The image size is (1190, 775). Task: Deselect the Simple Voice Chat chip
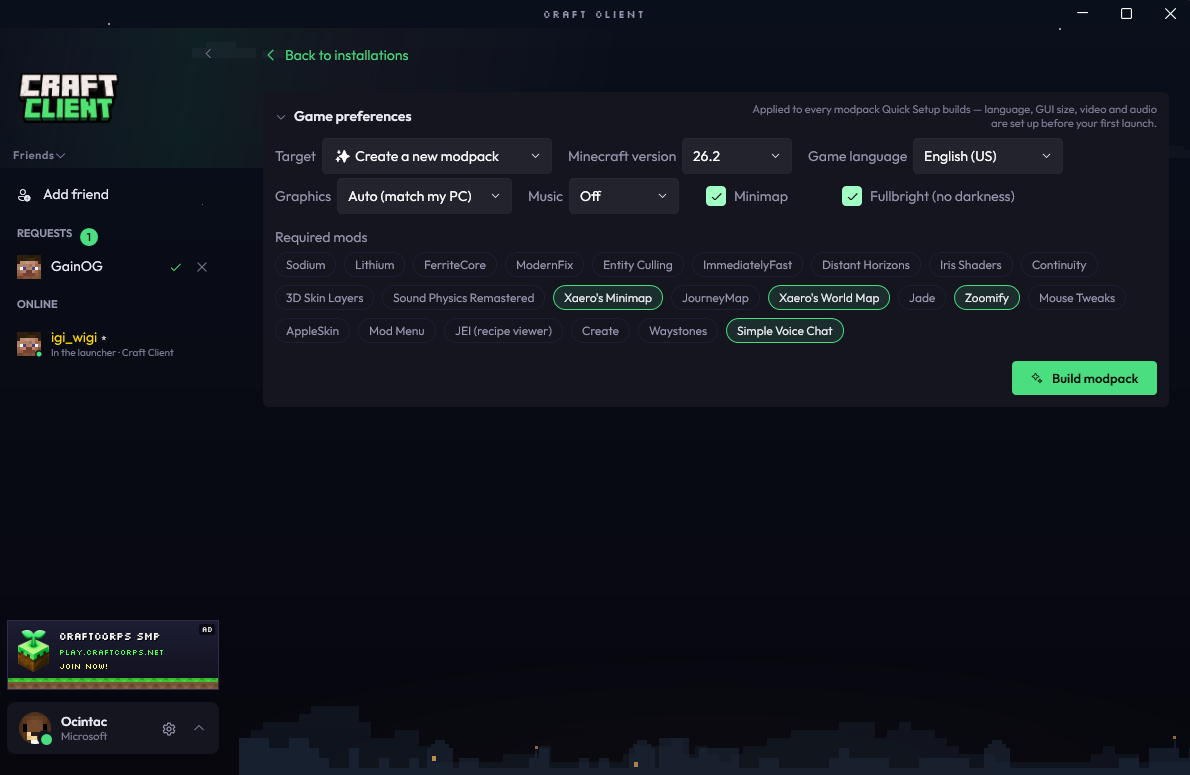tap(784, 331)
